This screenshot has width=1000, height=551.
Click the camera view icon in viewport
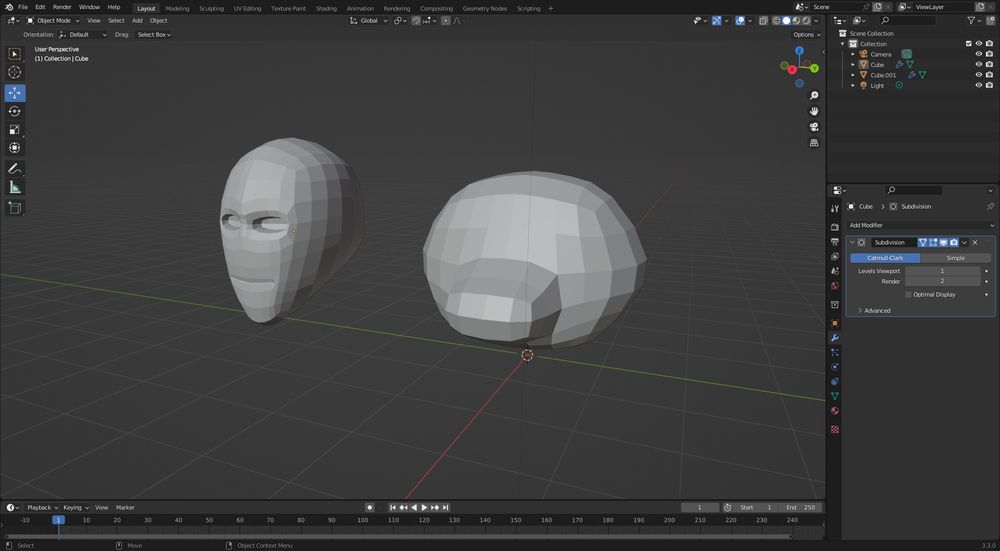coord(814,127)
